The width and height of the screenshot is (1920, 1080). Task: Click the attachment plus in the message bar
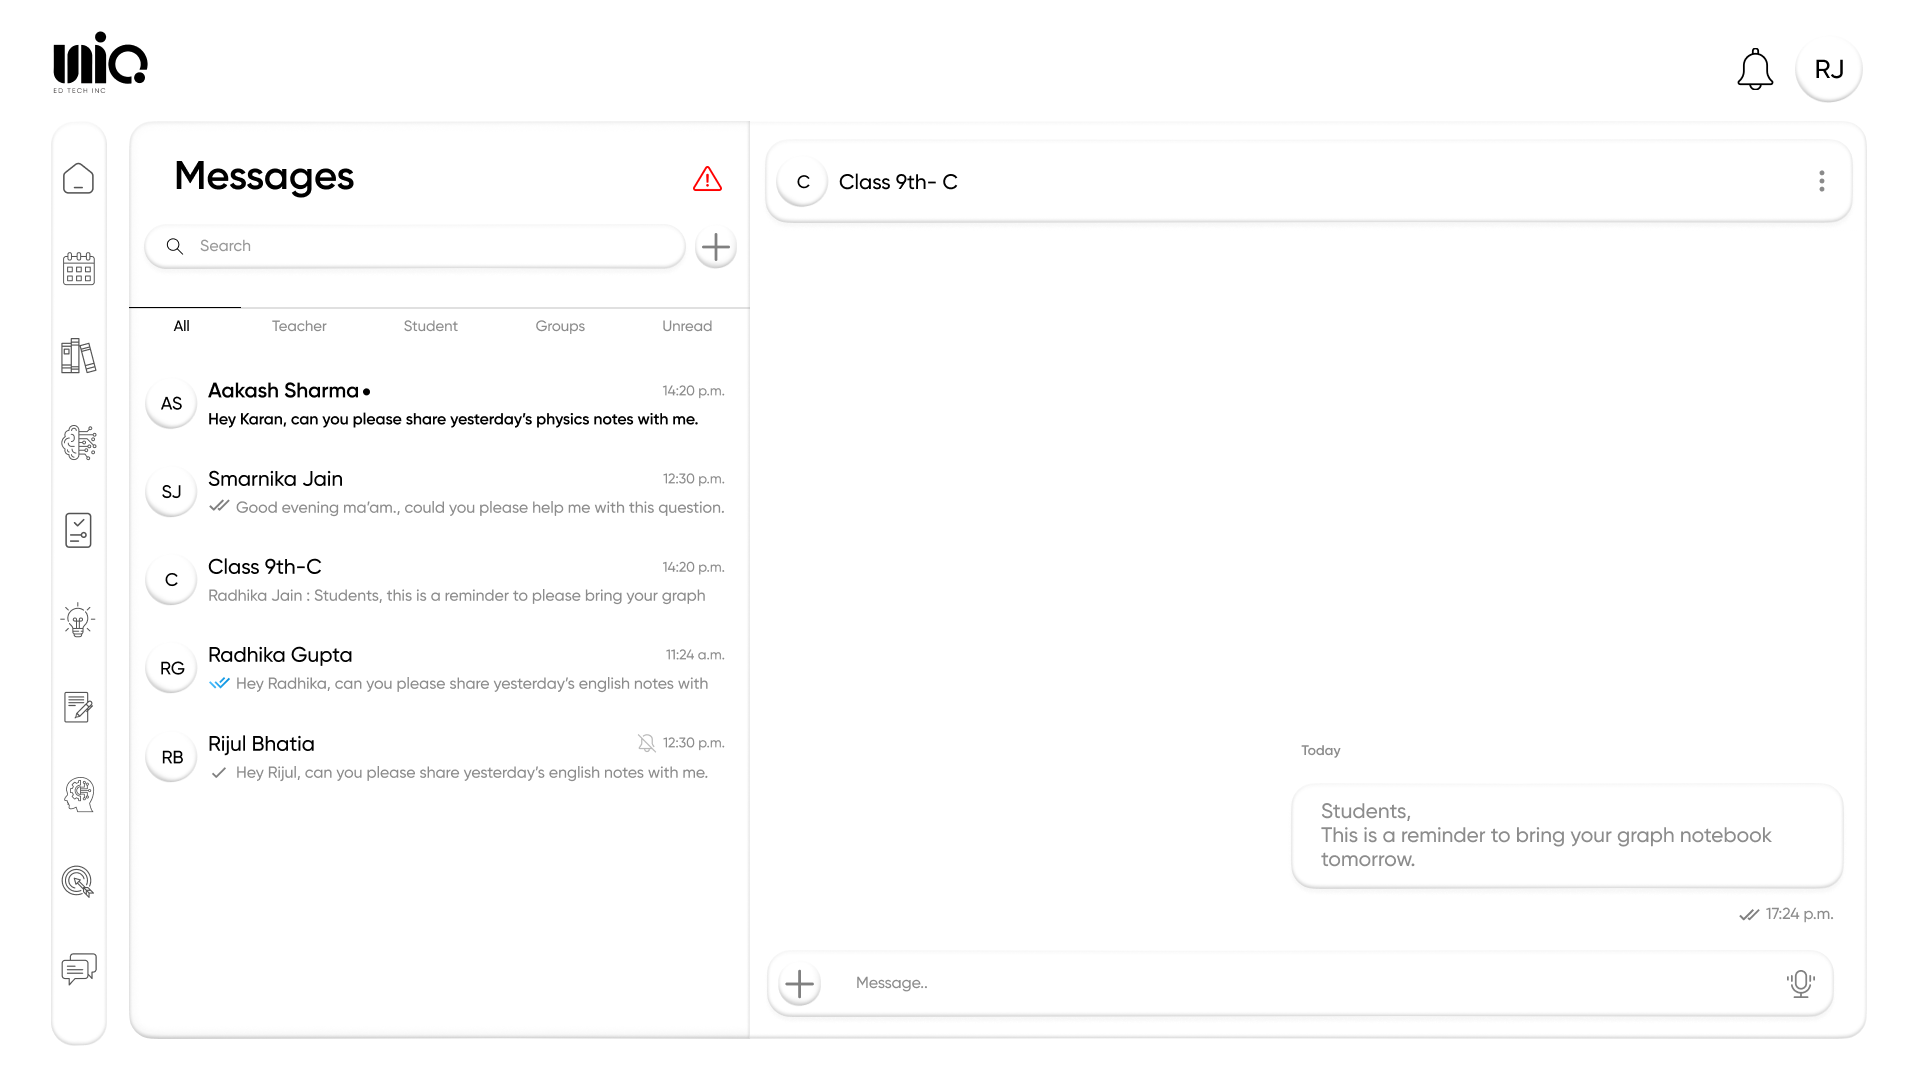[799, 983]
